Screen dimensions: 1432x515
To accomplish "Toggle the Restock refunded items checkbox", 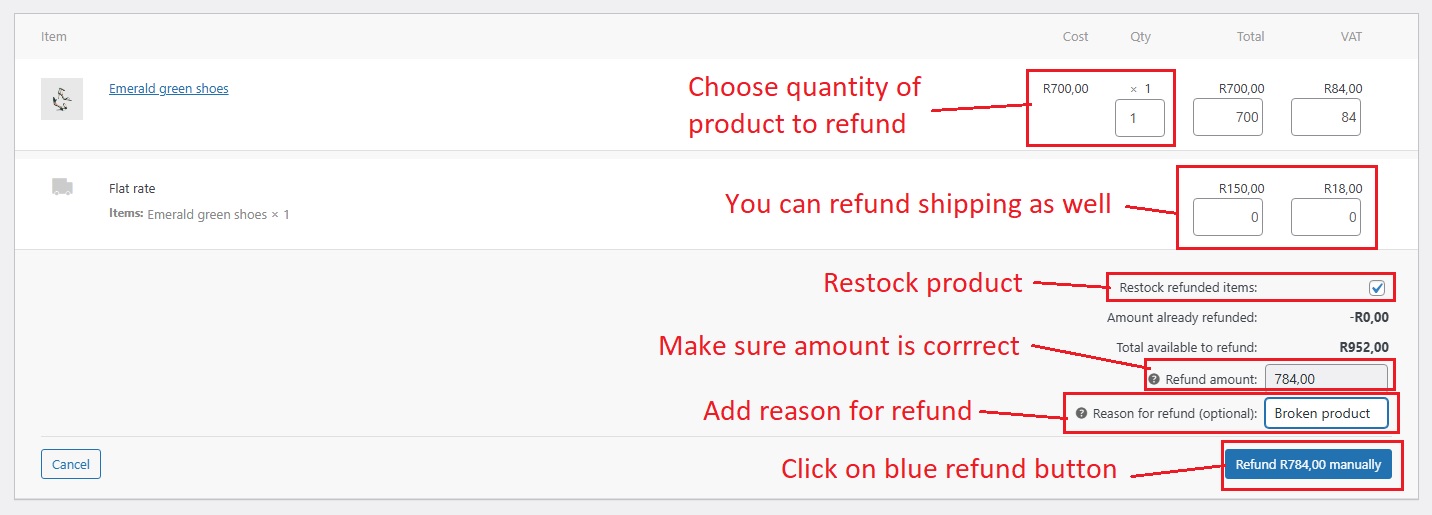I will click(x=1377, y=288).
